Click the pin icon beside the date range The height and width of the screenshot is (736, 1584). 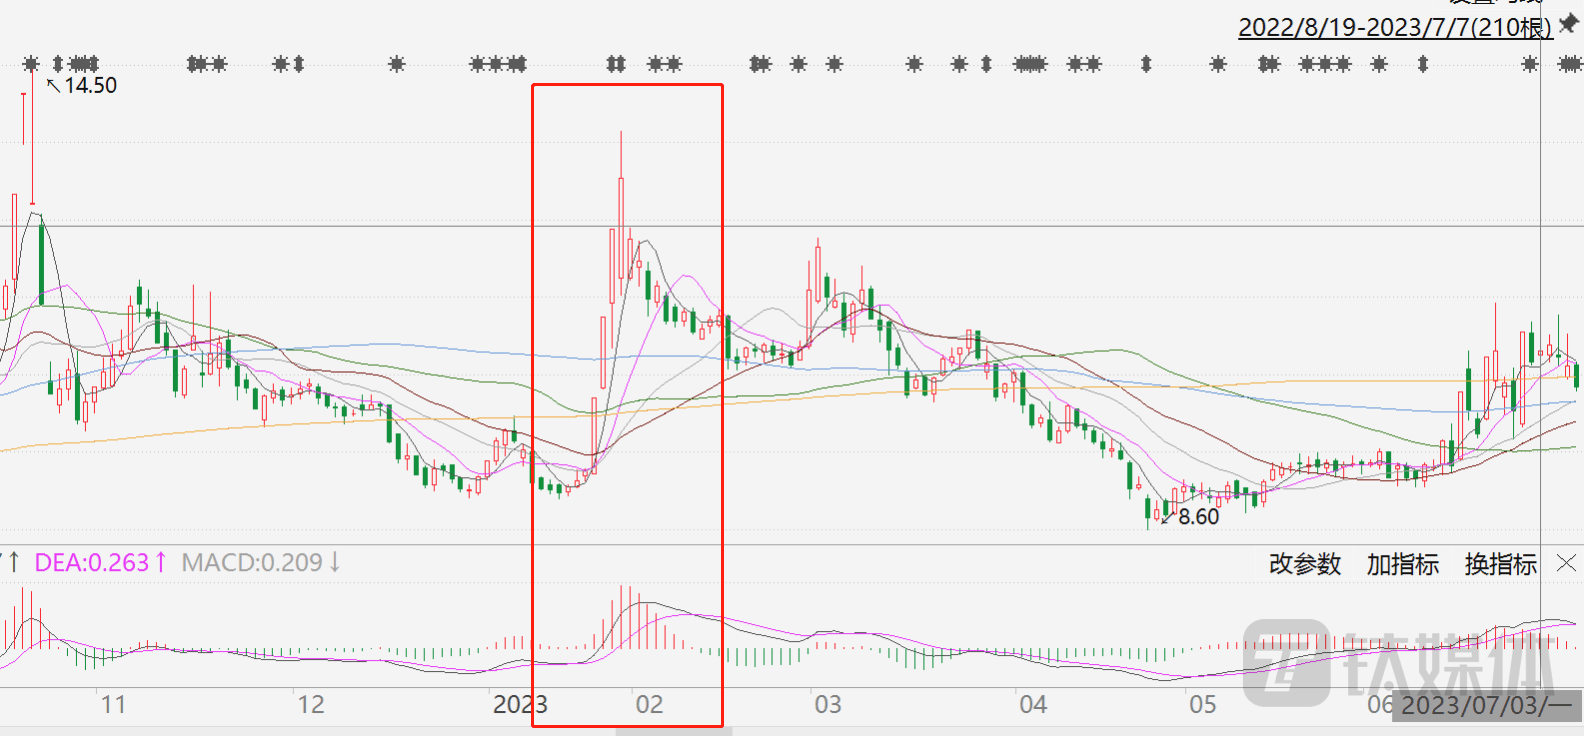[x=1568, y=24]
